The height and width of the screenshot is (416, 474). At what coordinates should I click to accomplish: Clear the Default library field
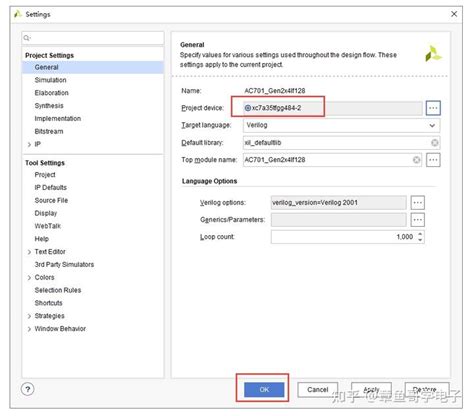tap(435, 143)
